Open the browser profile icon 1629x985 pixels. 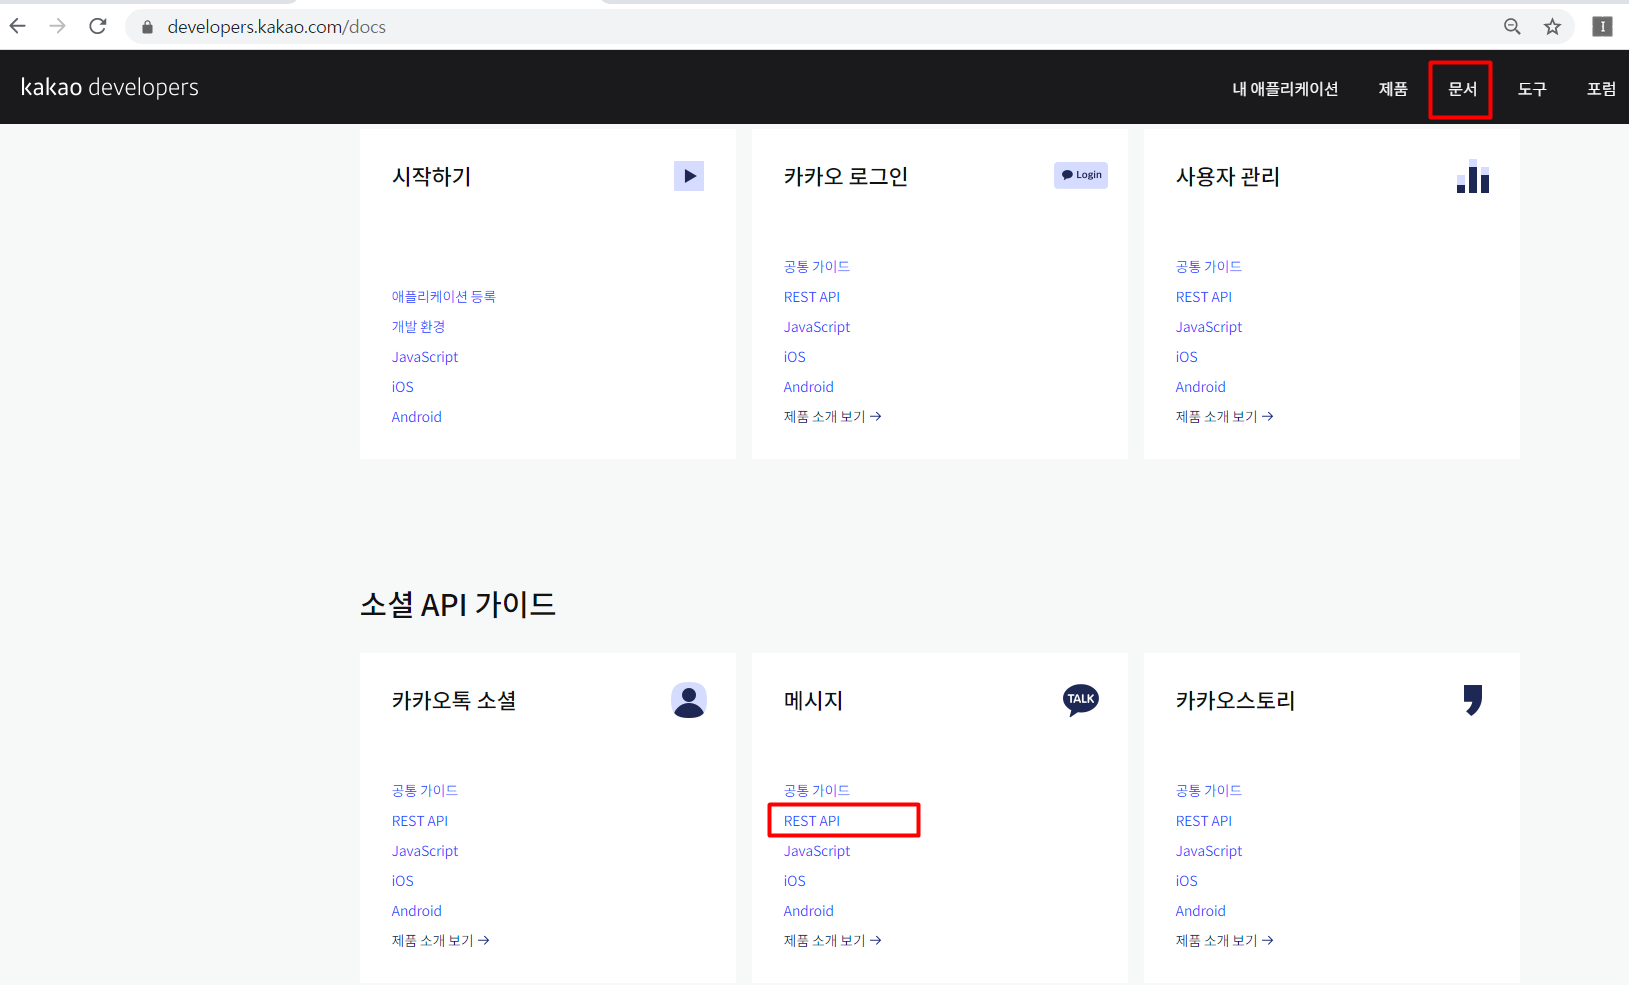point(1602,27)
